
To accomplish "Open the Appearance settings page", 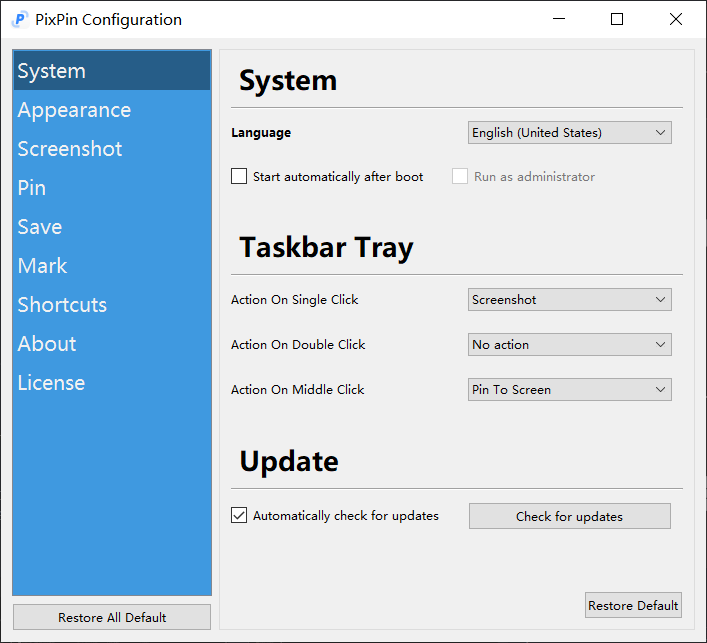I will point(112,110).
